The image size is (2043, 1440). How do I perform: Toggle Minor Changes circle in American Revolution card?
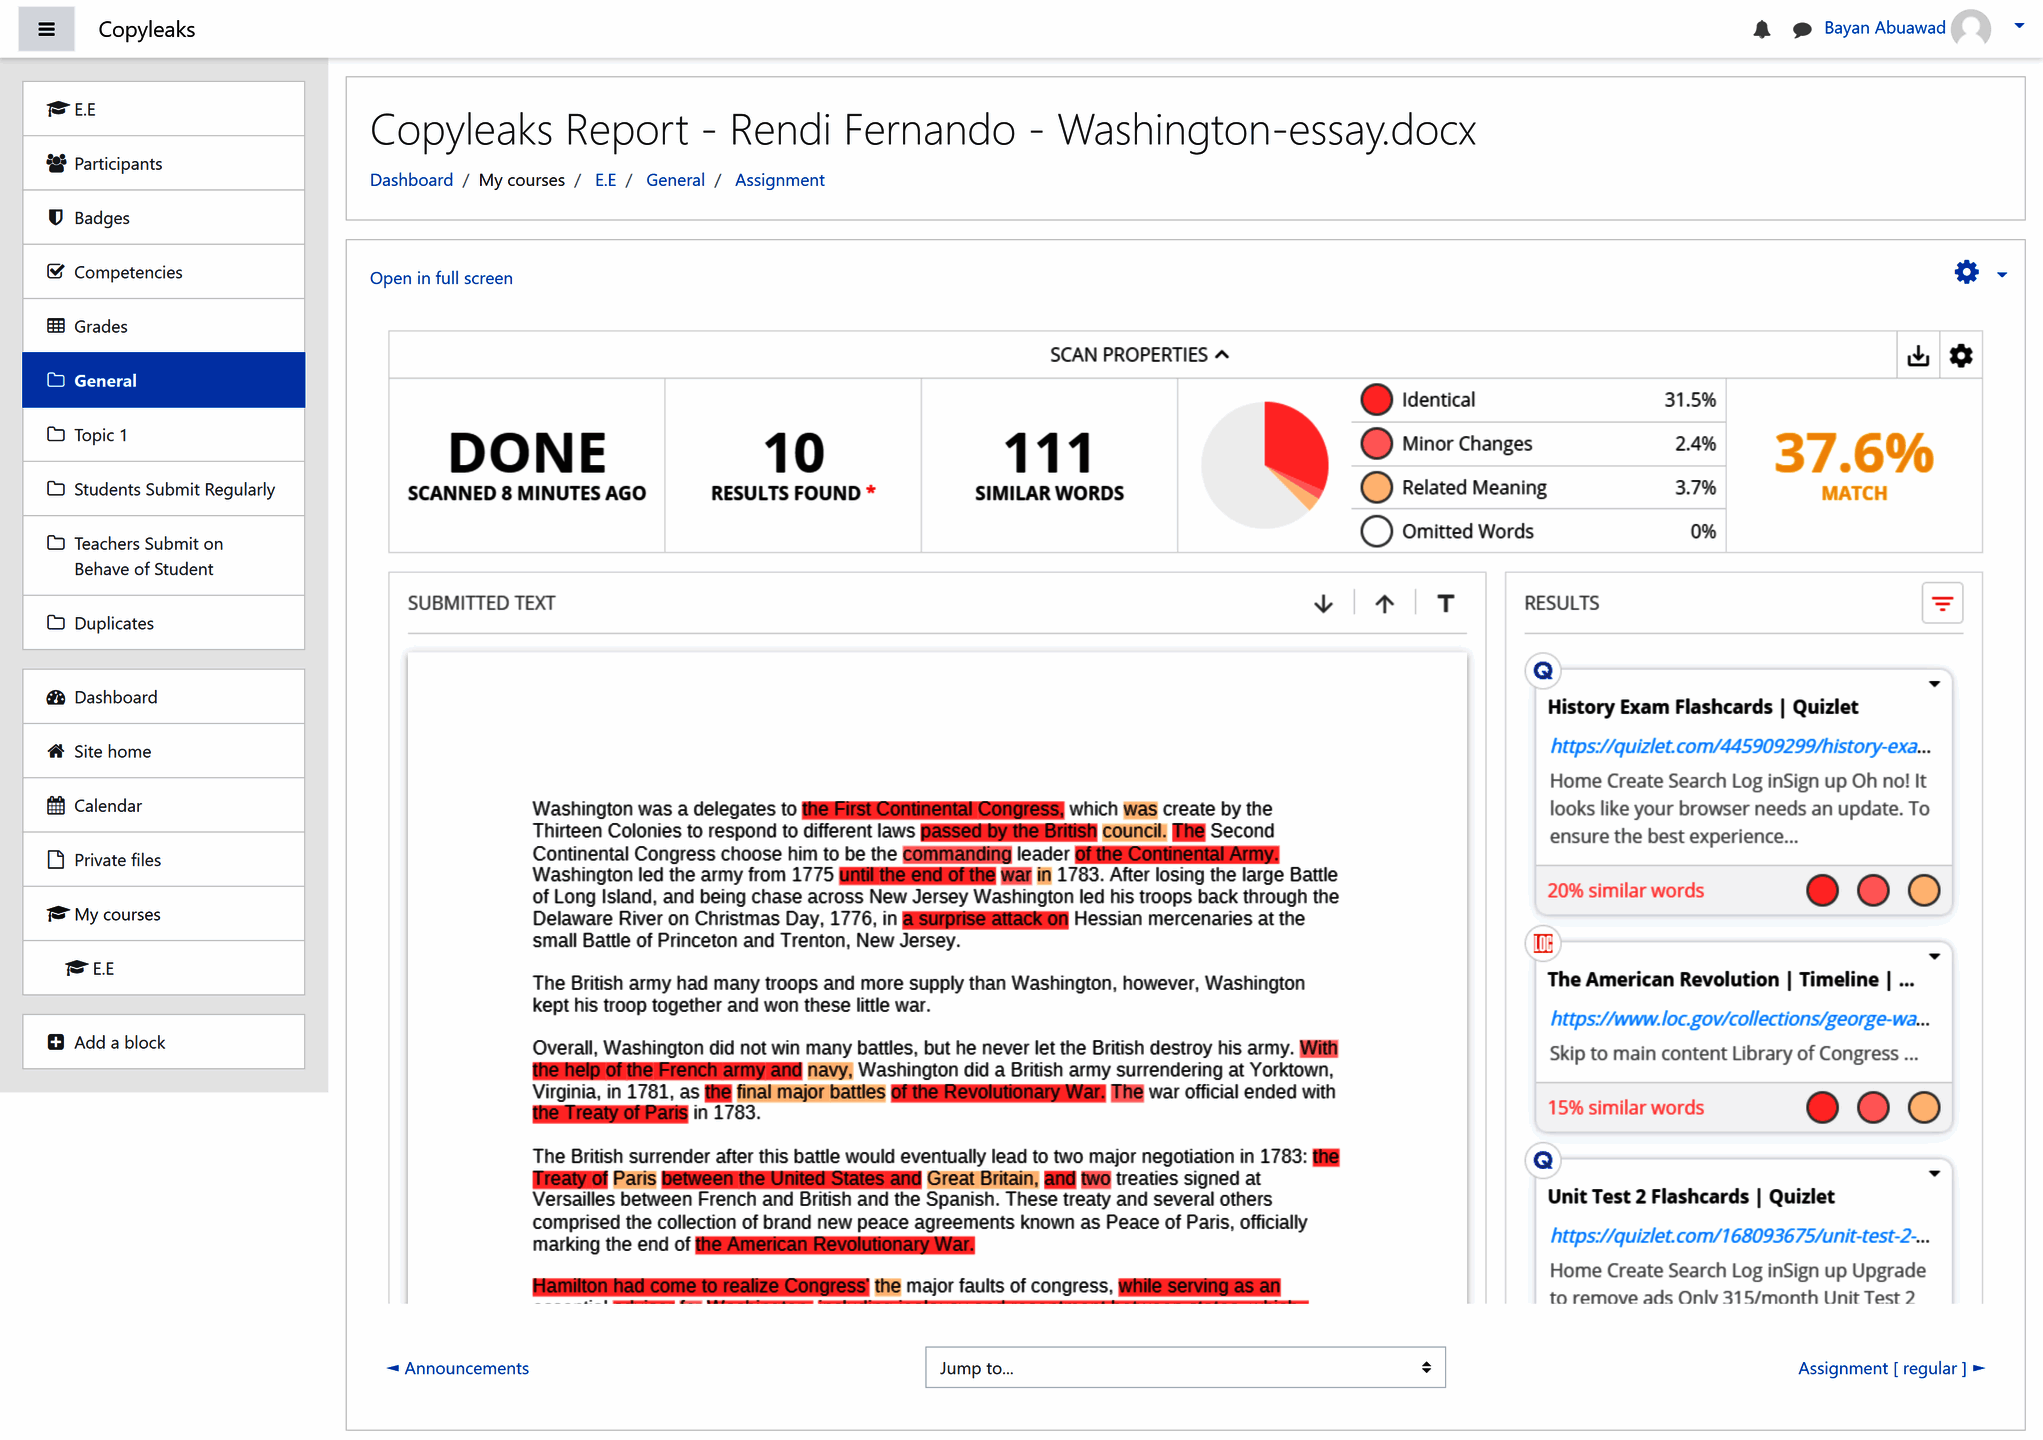1872,1107
